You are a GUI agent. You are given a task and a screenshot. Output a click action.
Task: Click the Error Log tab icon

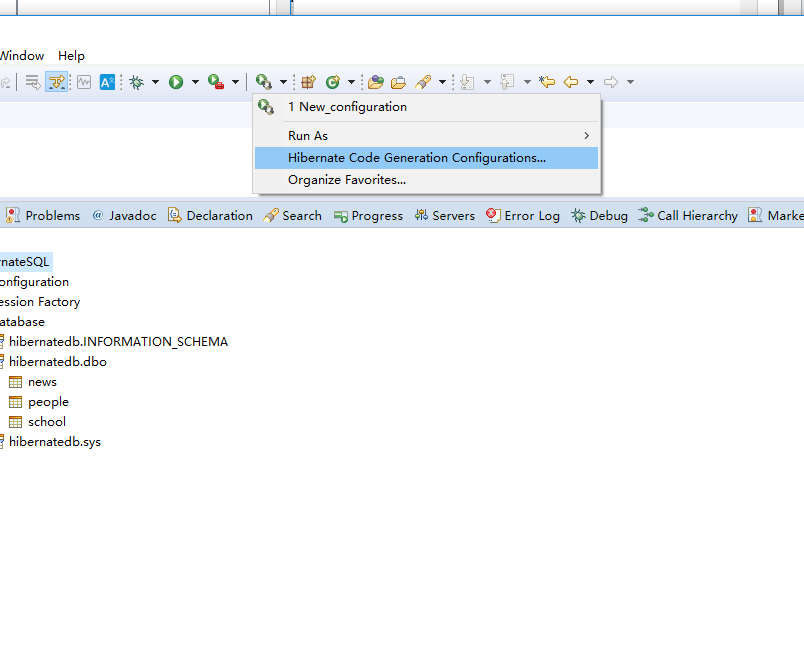tap(493, 215)
